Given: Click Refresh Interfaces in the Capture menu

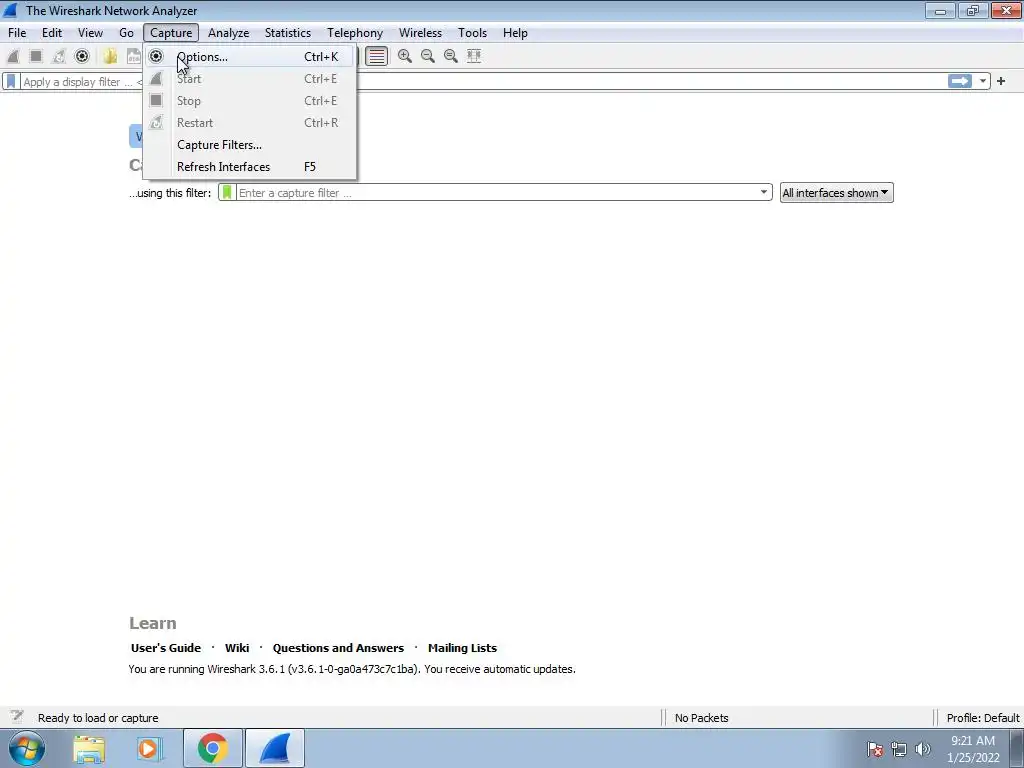Looking at the screenshot, I should tap(250, 167).
